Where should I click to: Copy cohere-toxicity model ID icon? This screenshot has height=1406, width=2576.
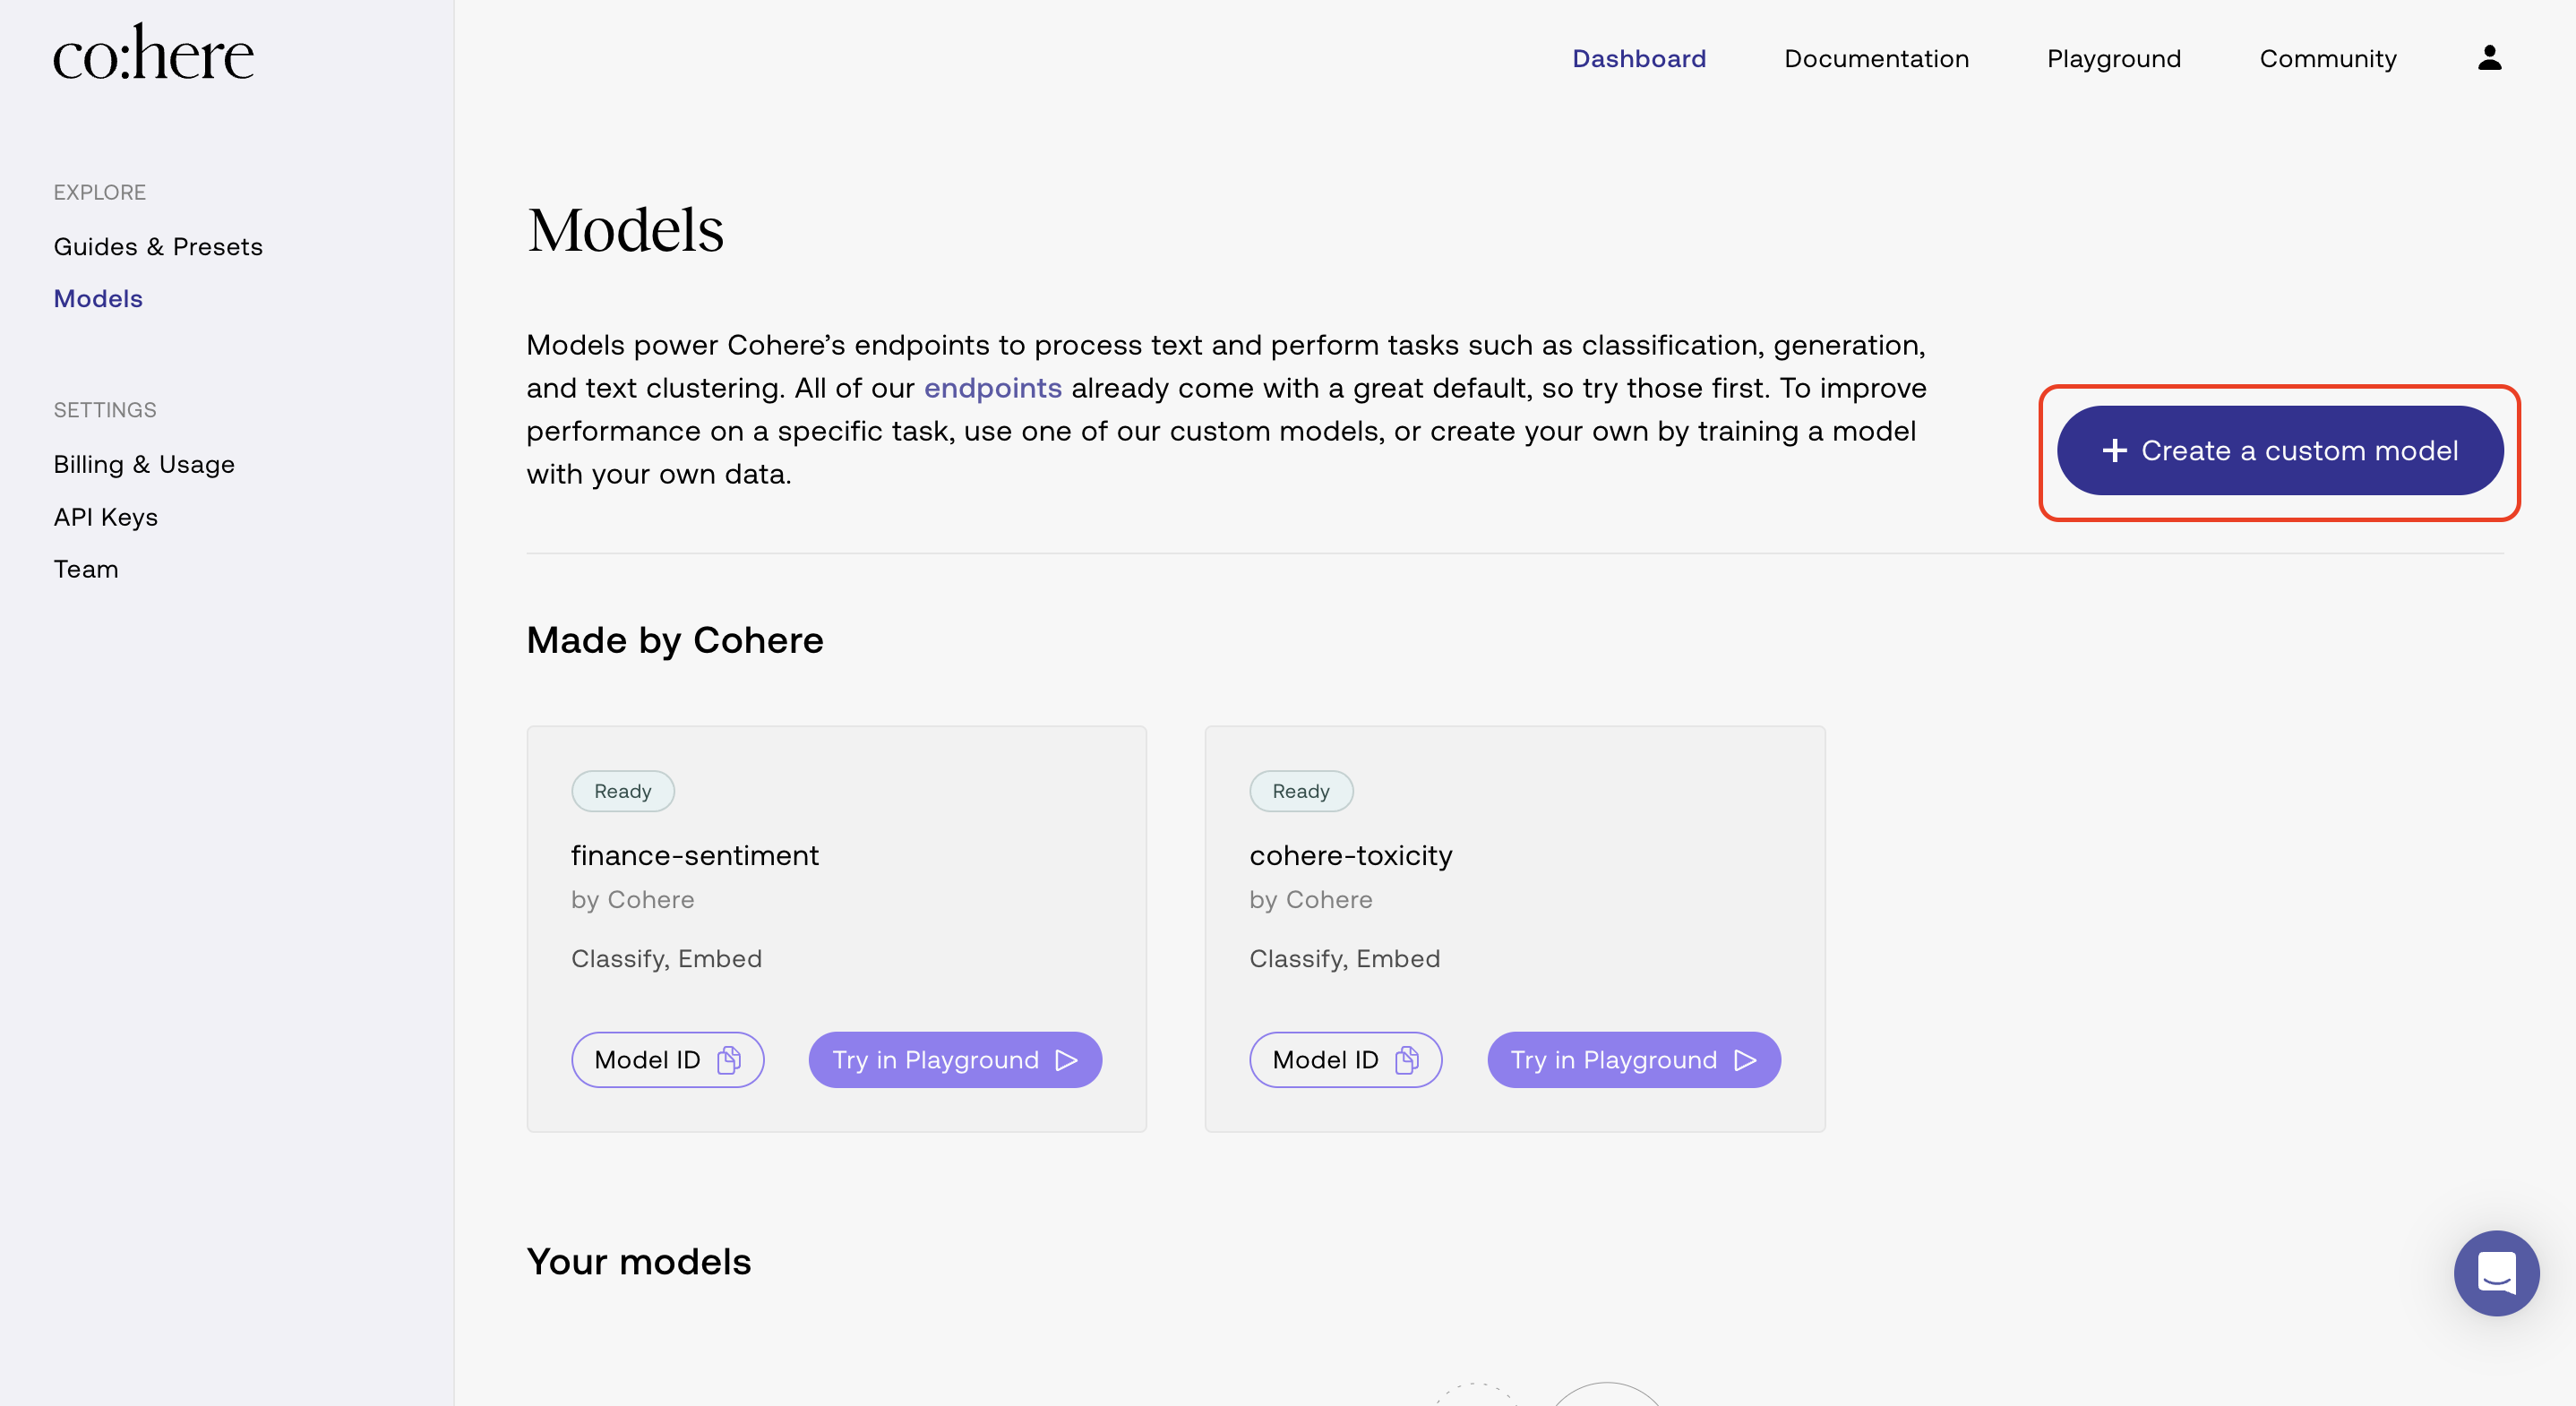[1407, 1060]
